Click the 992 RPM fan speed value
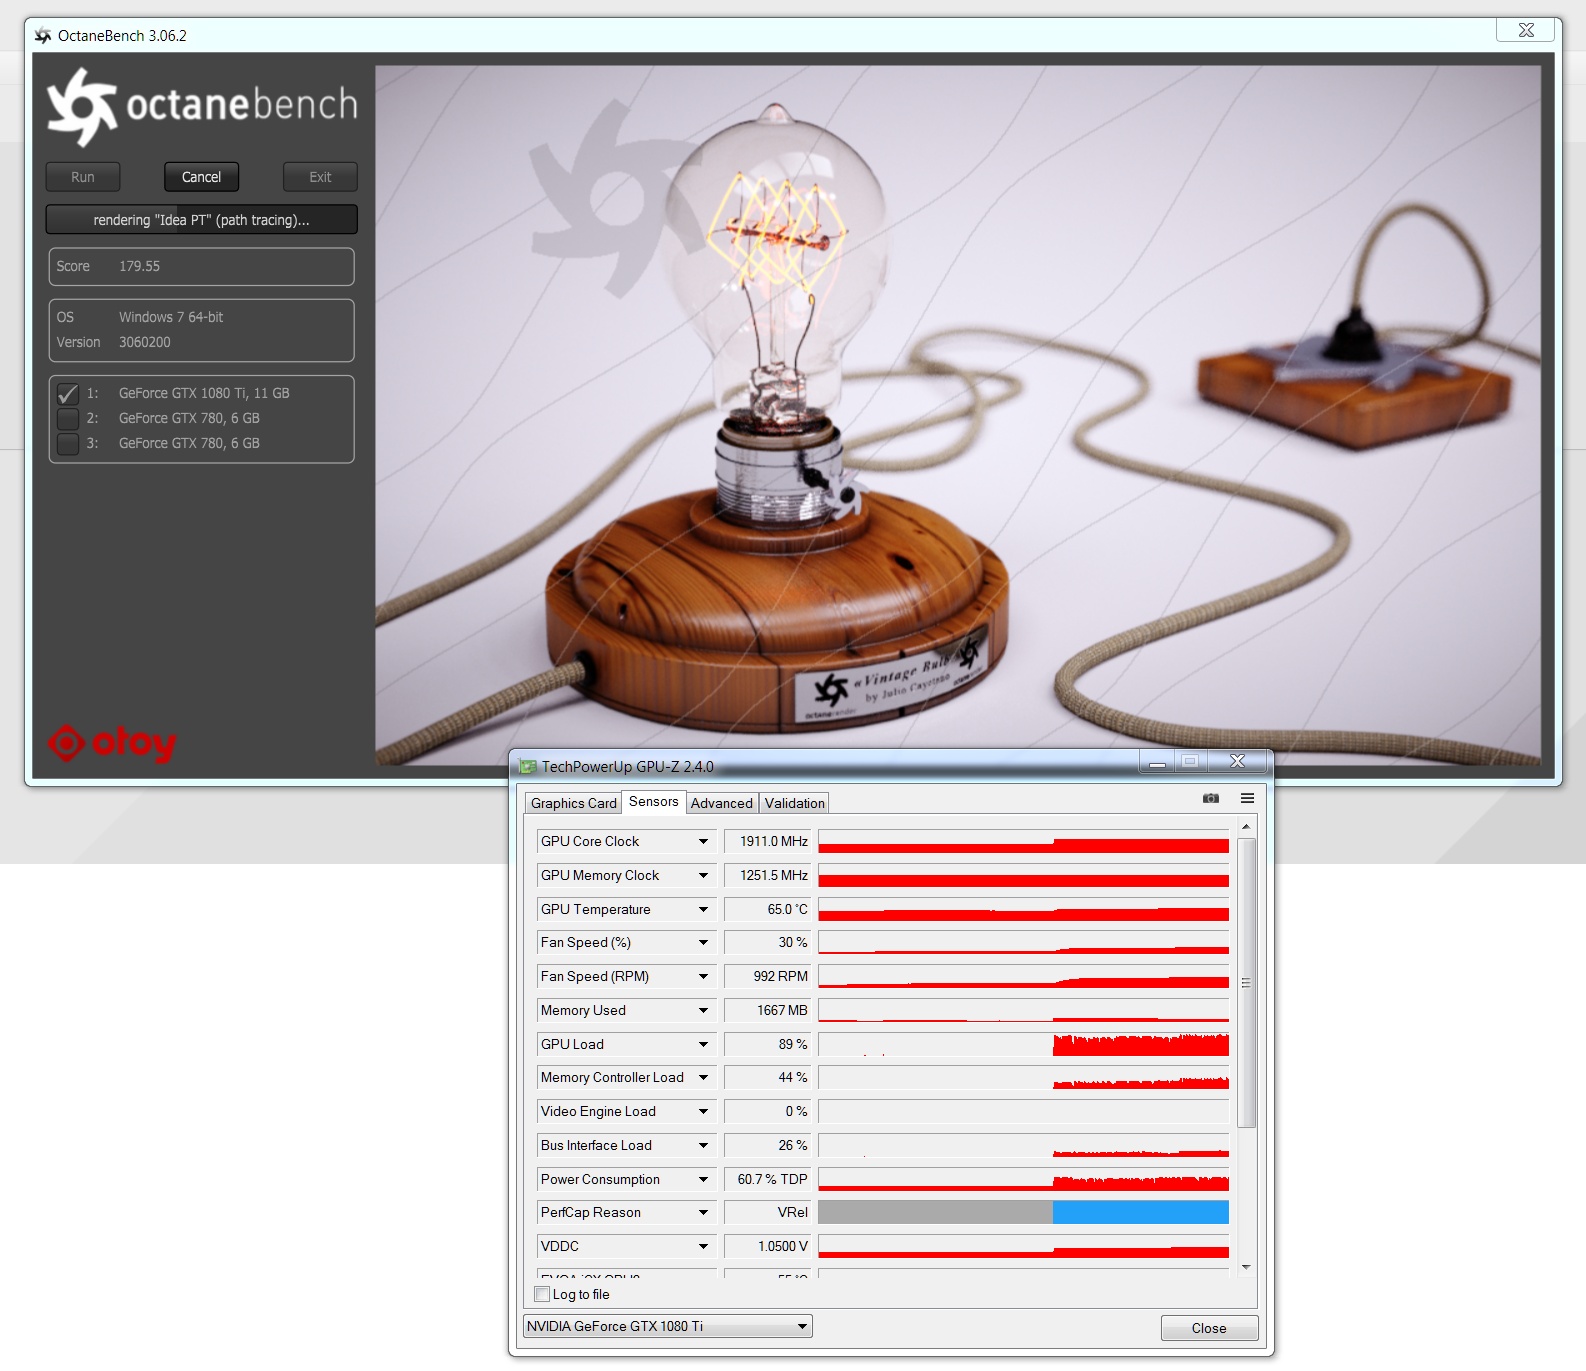Image resolution: width=1586 pixels, height=1371 pixels. tap(768, 977)
